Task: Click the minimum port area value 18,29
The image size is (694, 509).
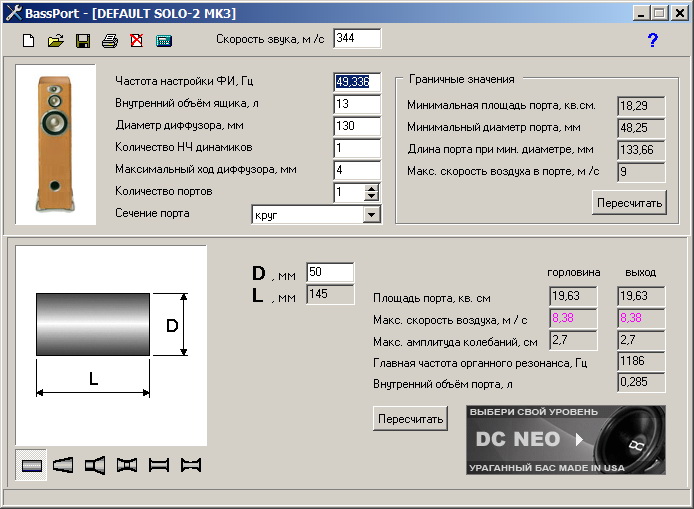Action: 641,106
